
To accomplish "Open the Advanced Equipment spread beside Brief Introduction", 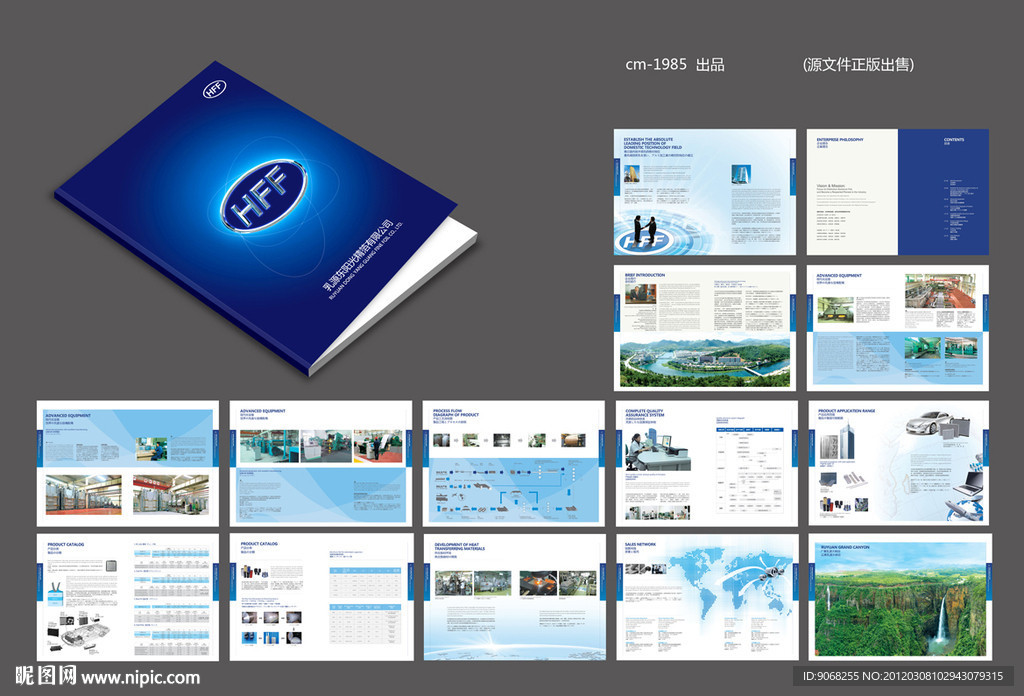I will coord(897,328).
